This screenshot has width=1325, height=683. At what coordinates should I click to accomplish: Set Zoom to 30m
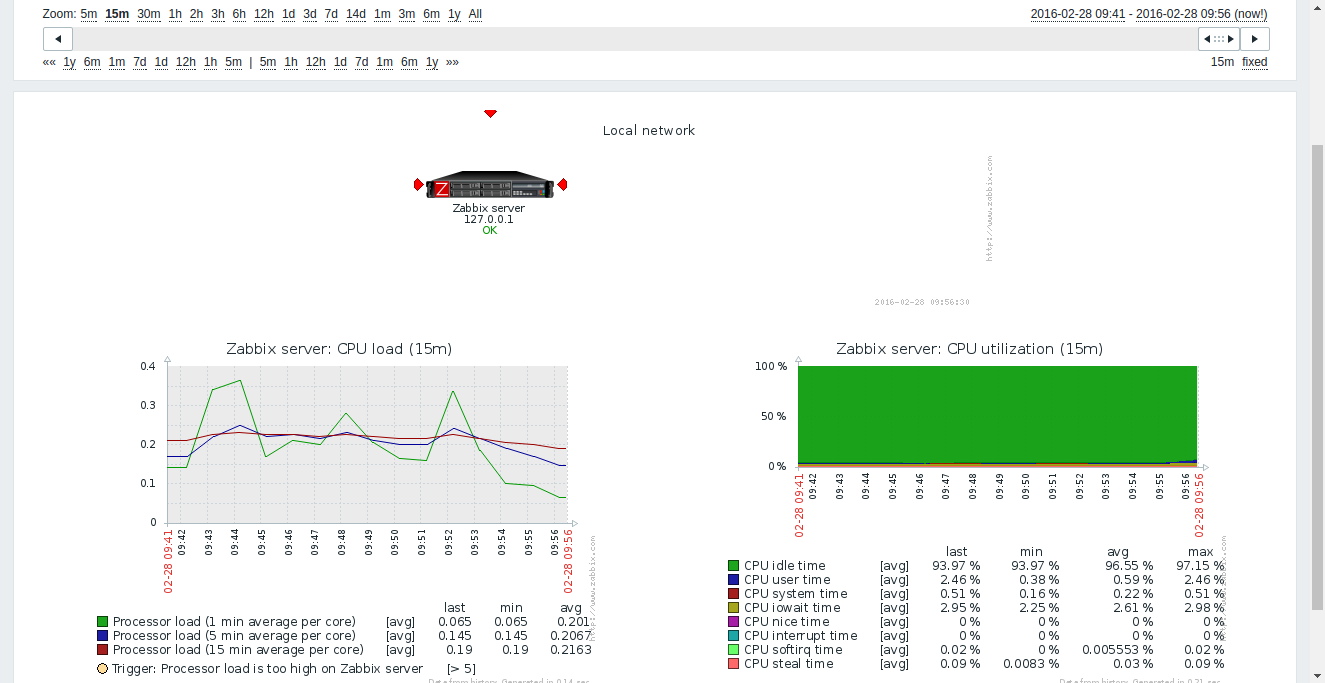(x=149, y=14)
